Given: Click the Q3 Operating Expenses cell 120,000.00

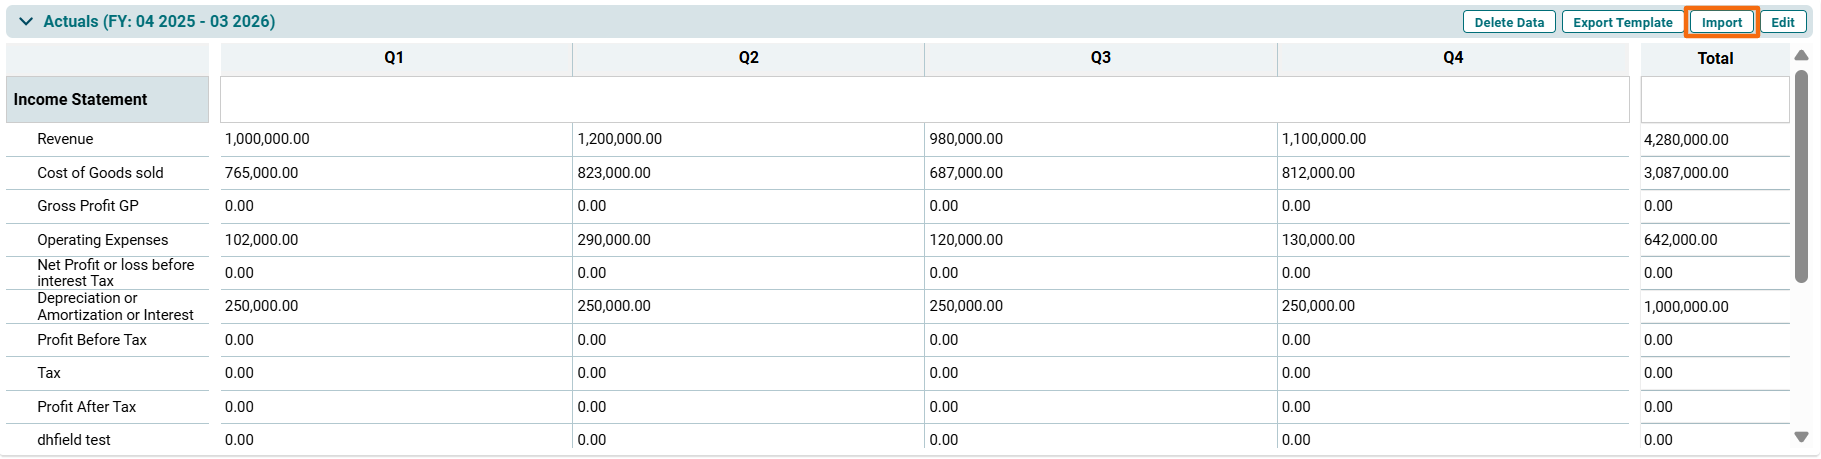Looking at the screenshot, I should 966,240.
